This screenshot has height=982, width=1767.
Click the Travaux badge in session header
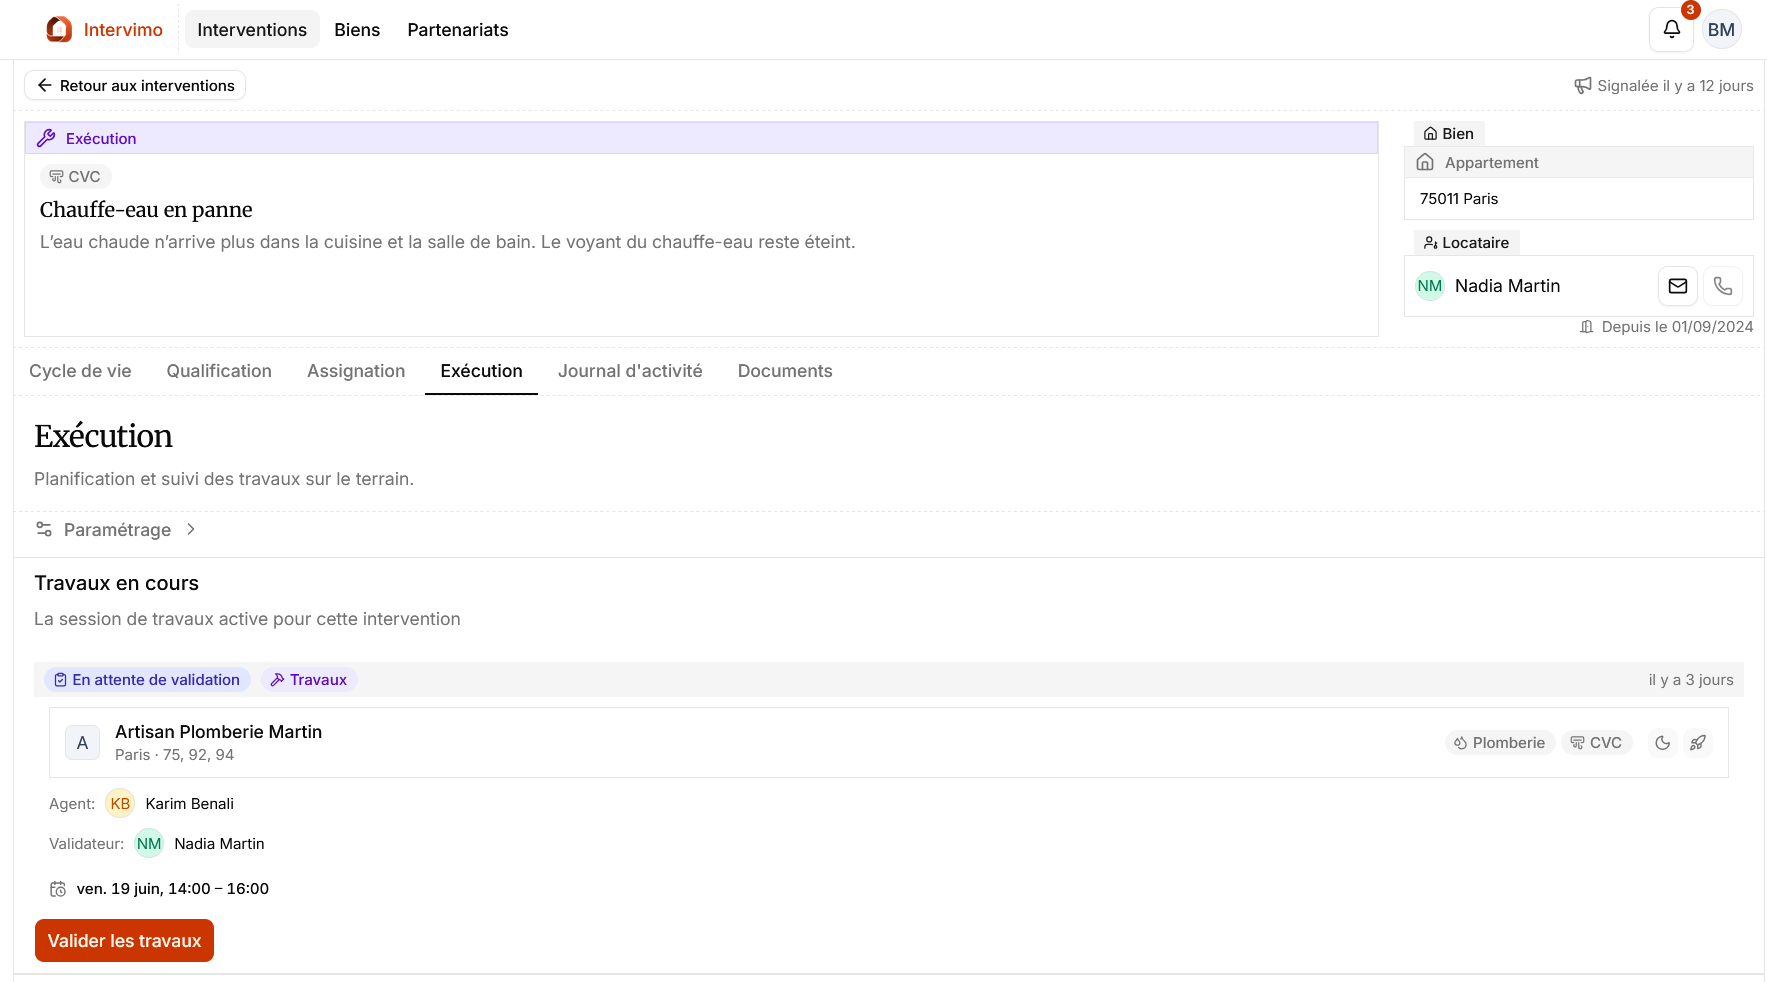[x=309, y=680]
